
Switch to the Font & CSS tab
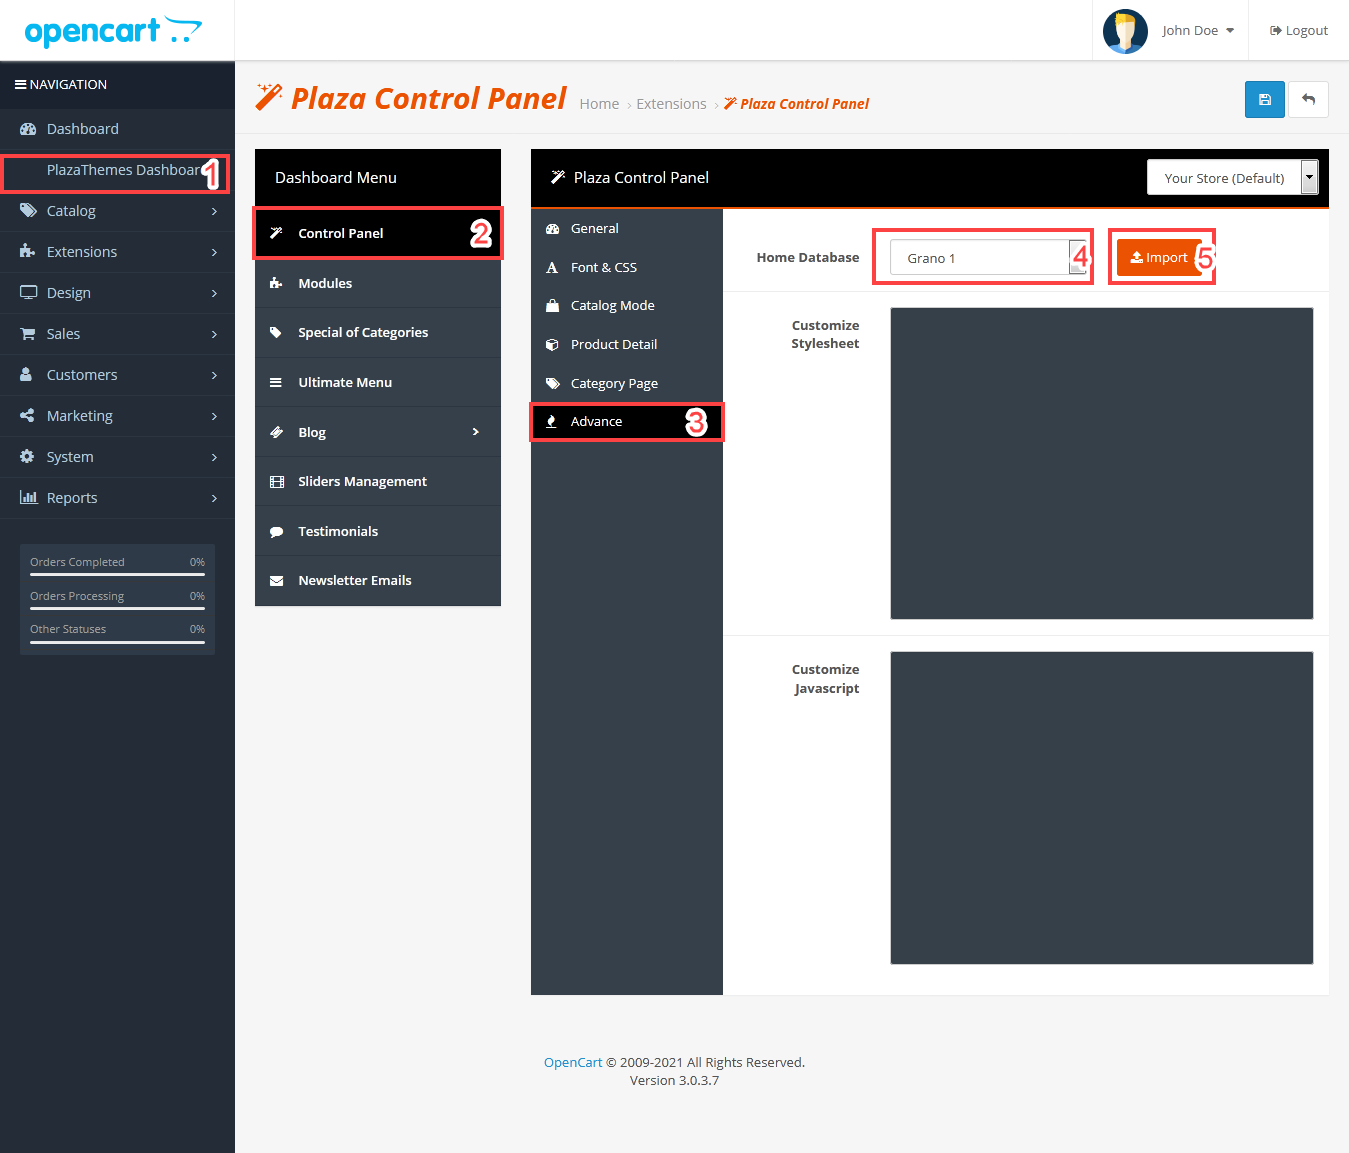click(627, 267)
